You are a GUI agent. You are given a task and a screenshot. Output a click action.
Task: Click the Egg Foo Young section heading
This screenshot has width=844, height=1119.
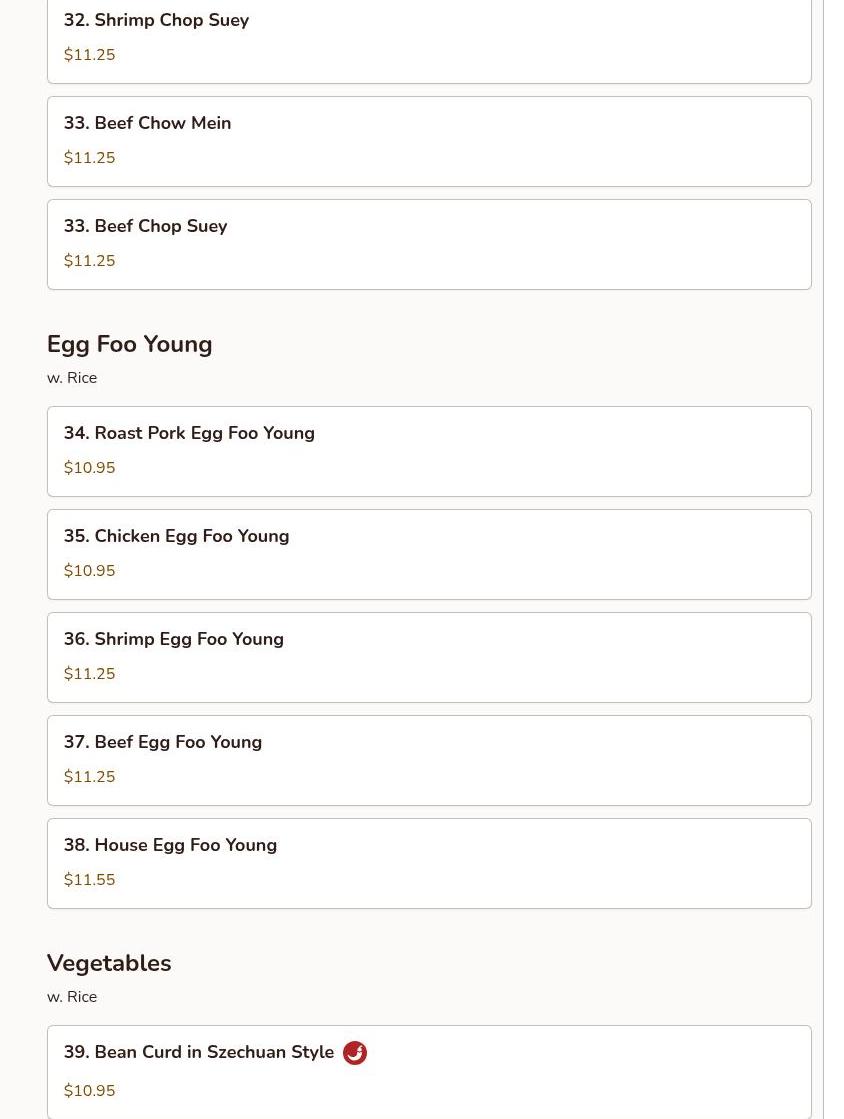[130, 344]
